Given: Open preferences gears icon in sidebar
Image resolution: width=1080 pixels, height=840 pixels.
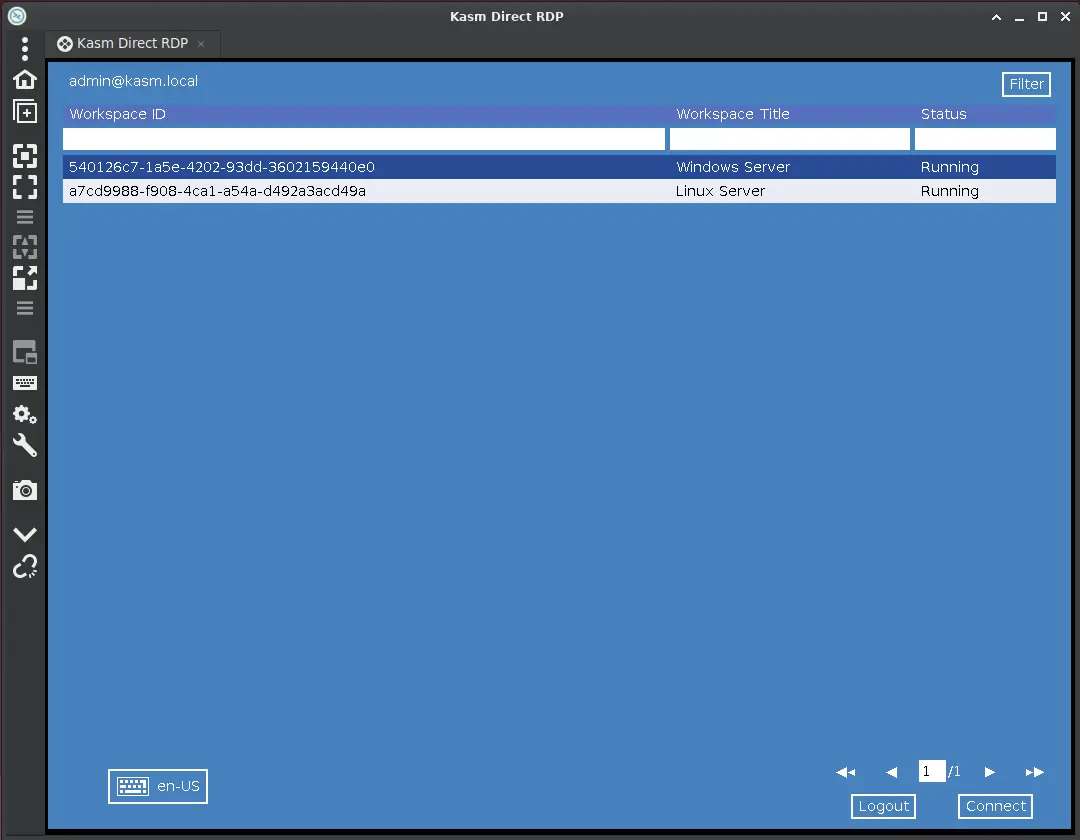Looking at the screenshot, I should [x=25, y=414].
